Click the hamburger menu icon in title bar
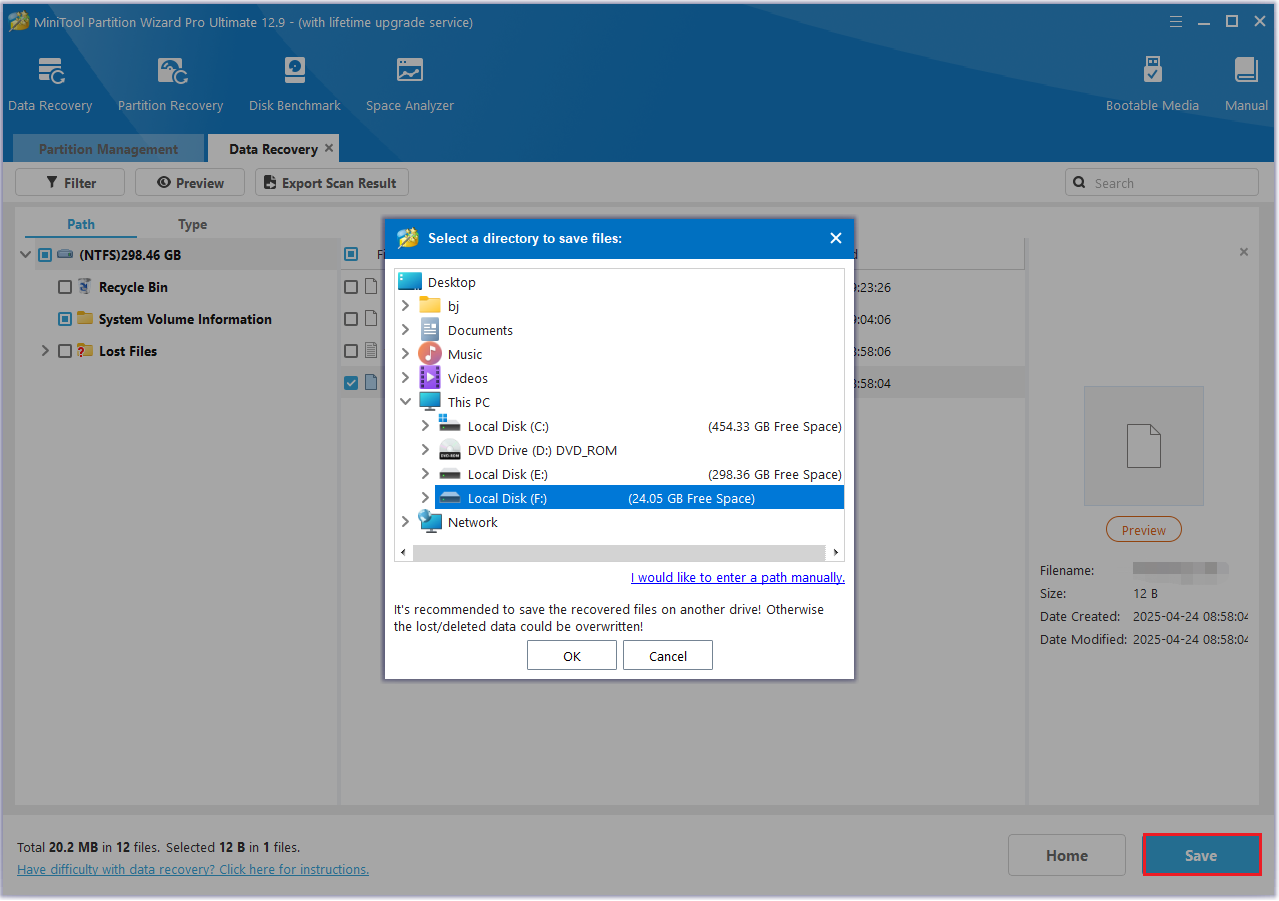 1177,21
